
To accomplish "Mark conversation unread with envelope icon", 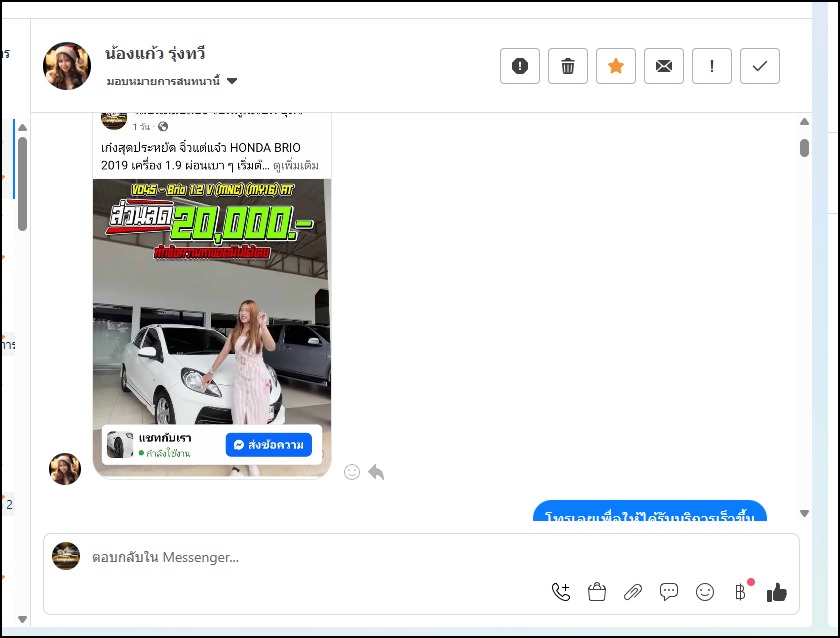I will click(x=664, y=66).
